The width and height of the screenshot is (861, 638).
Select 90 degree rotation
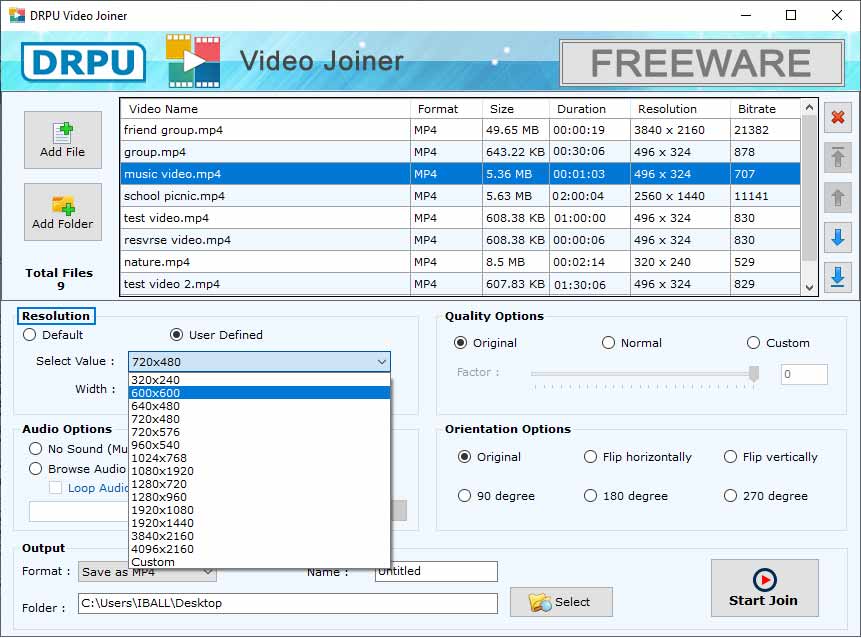tap(464, 496)
